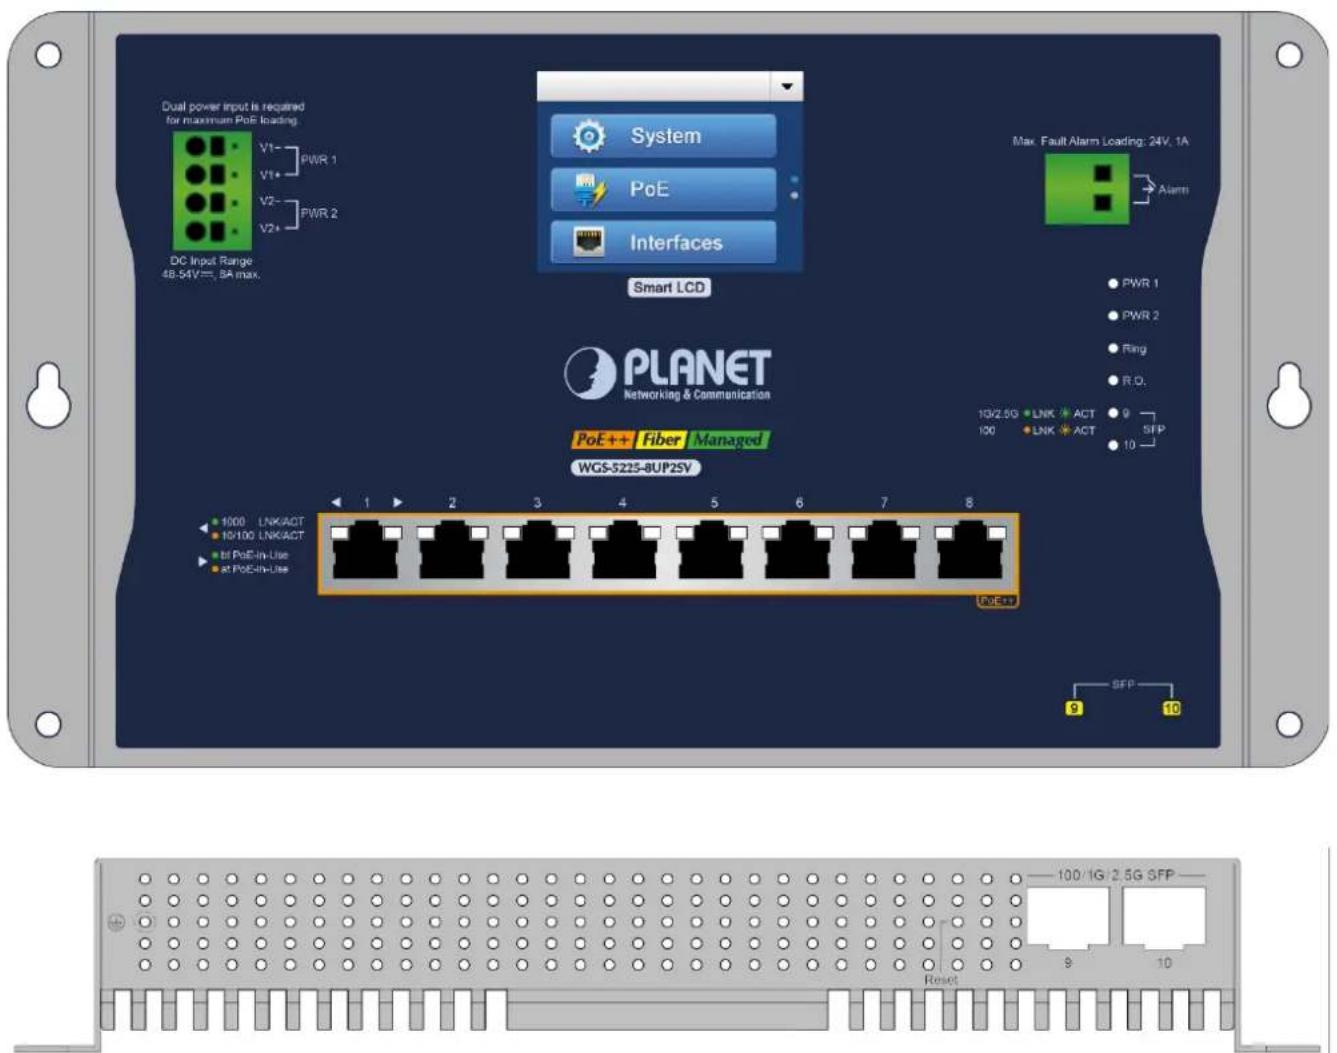Click the PoE++ badge

602,439
